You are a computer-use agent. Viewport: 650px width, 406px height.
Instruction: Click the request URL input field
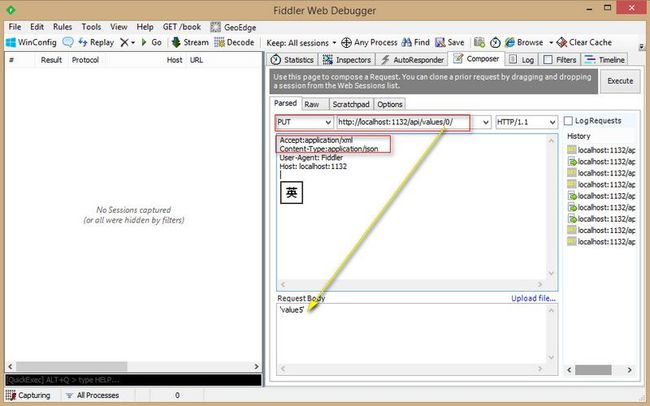[408, 122]
